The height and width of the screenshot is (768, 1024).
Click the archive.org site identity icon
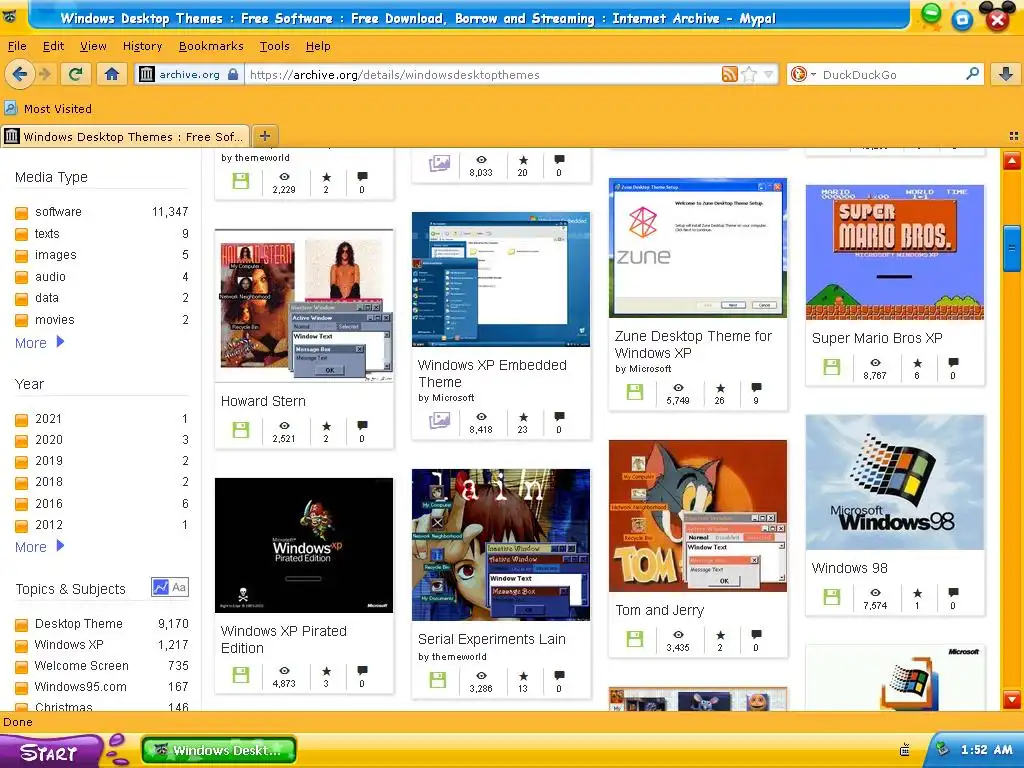(147, 74)
